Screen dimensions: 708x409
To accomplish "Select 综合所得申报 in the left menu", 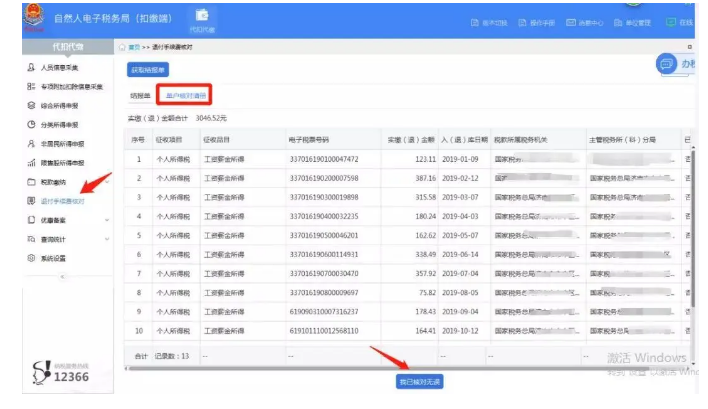I will tap(60, 105).
